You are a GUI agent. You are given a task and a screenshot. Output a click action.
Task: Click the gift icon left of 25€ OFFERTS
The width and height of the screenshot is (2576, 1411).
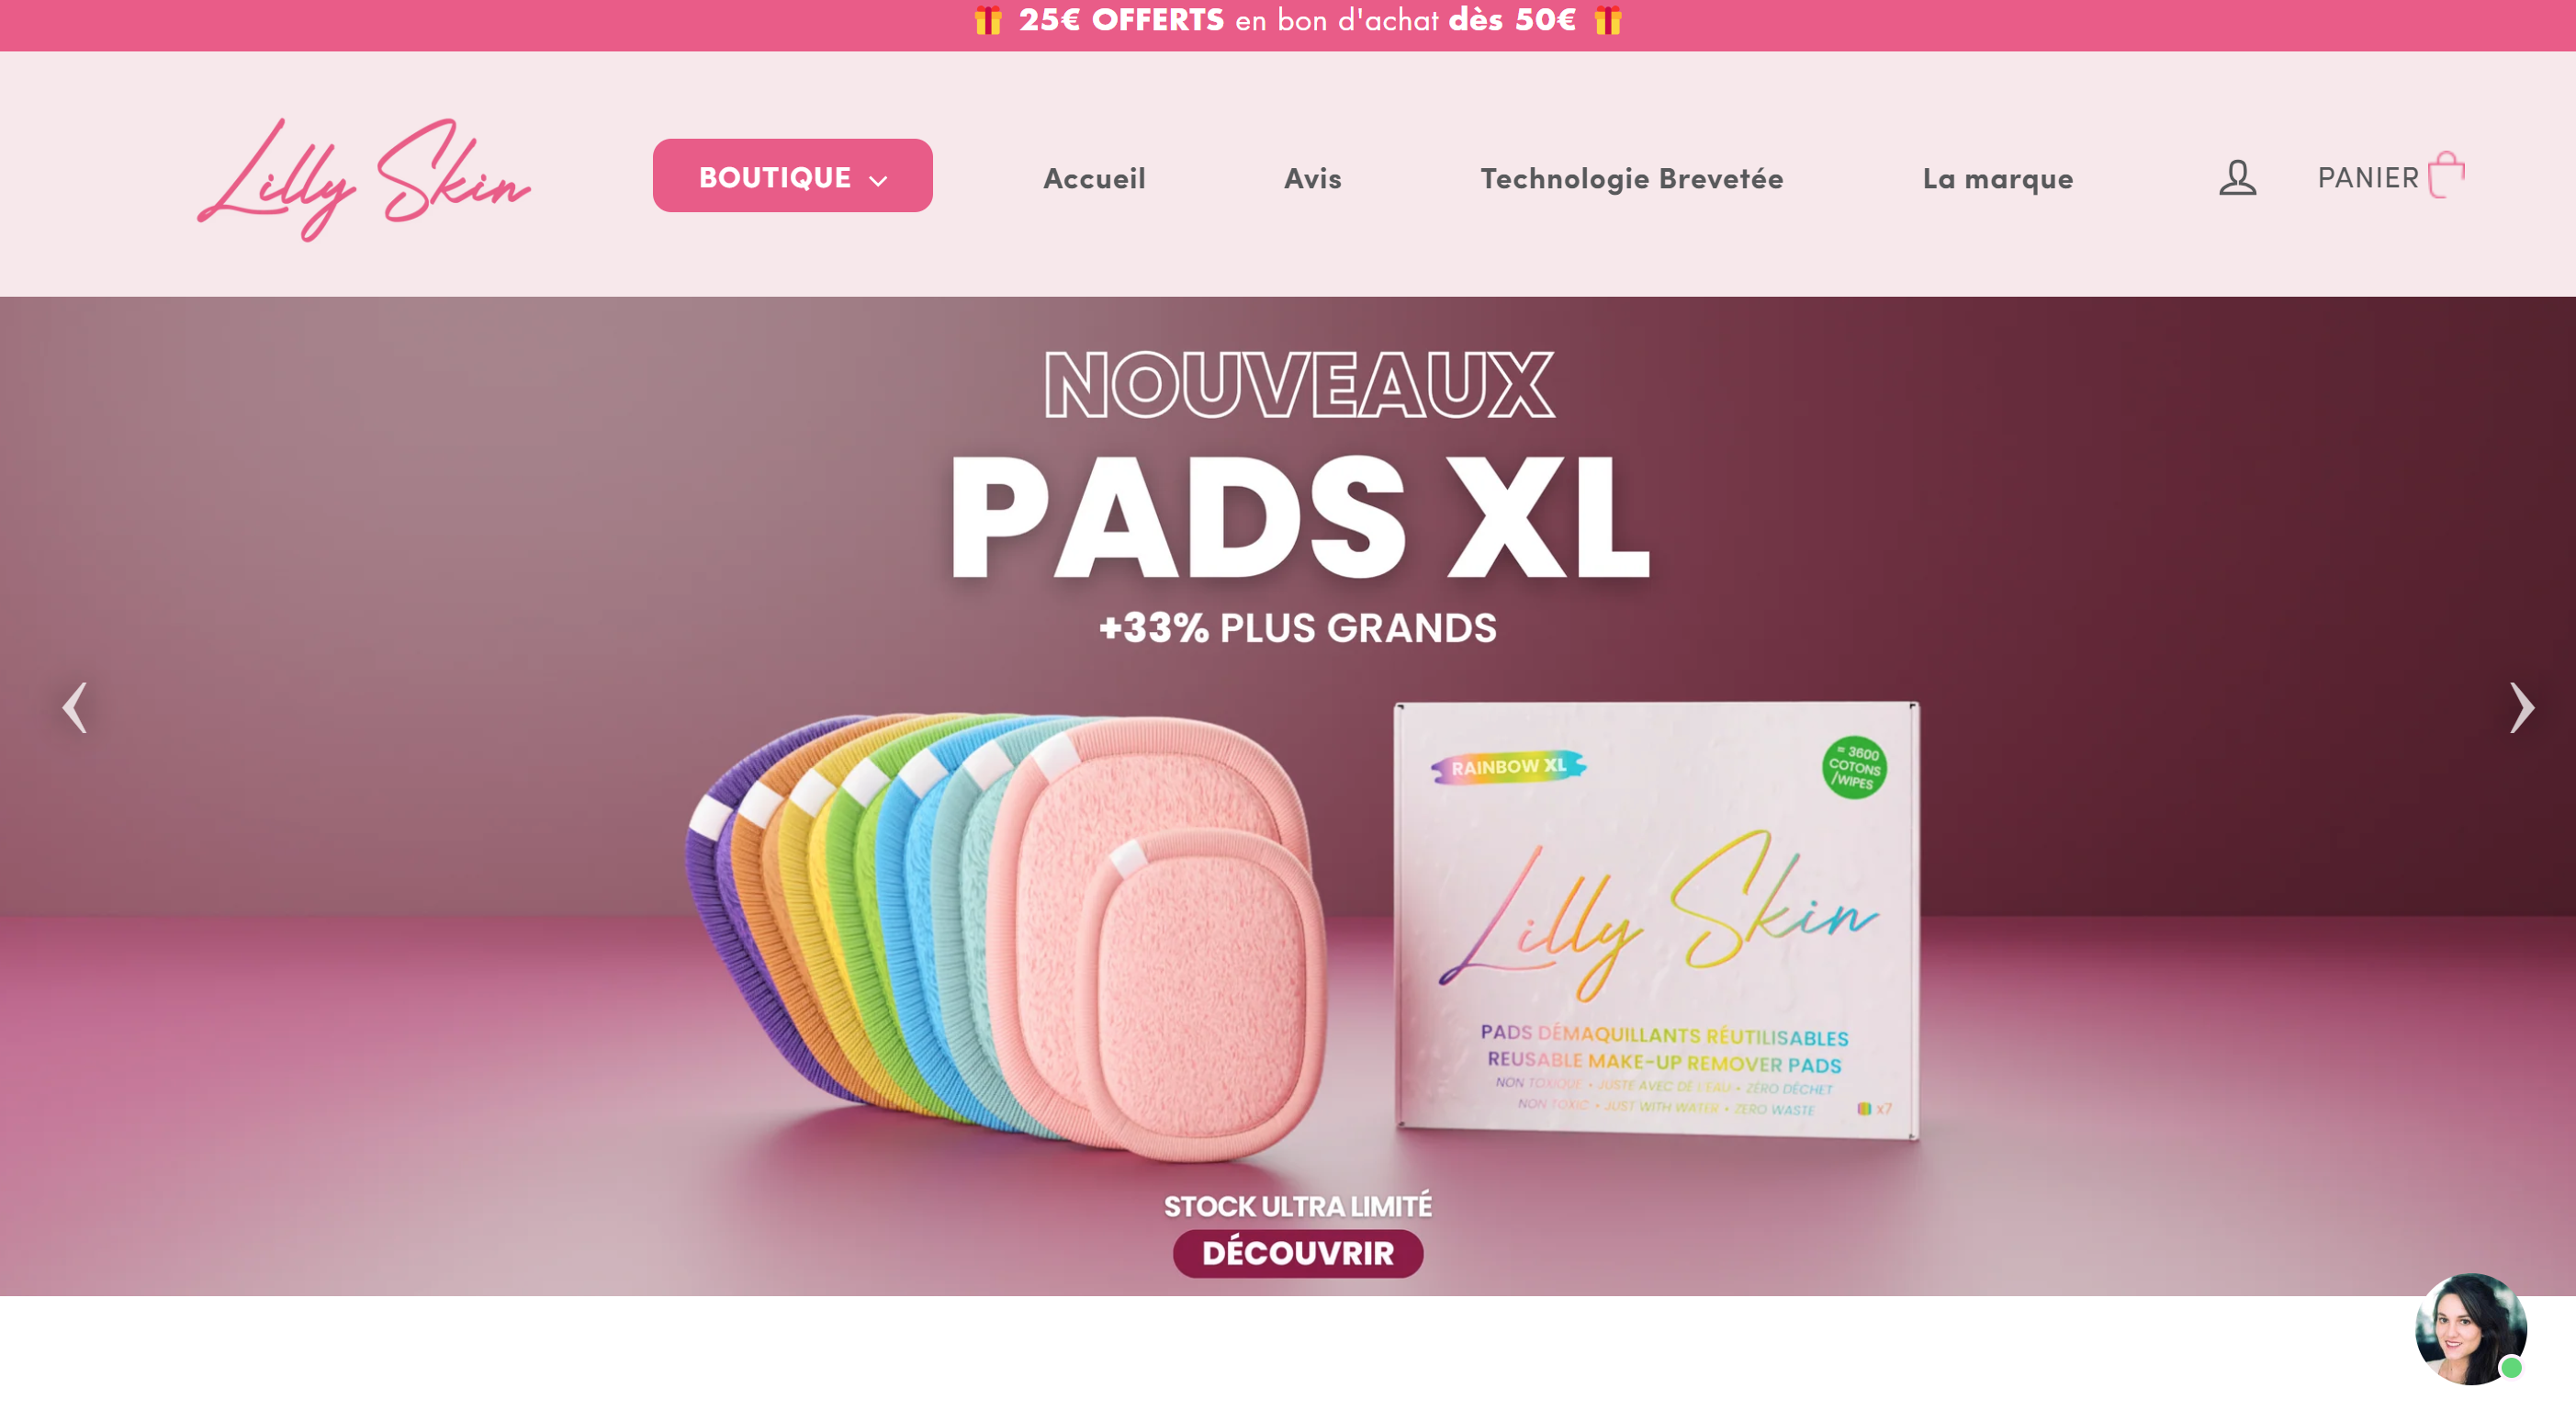pyautogui.click(x=988, y=20)
